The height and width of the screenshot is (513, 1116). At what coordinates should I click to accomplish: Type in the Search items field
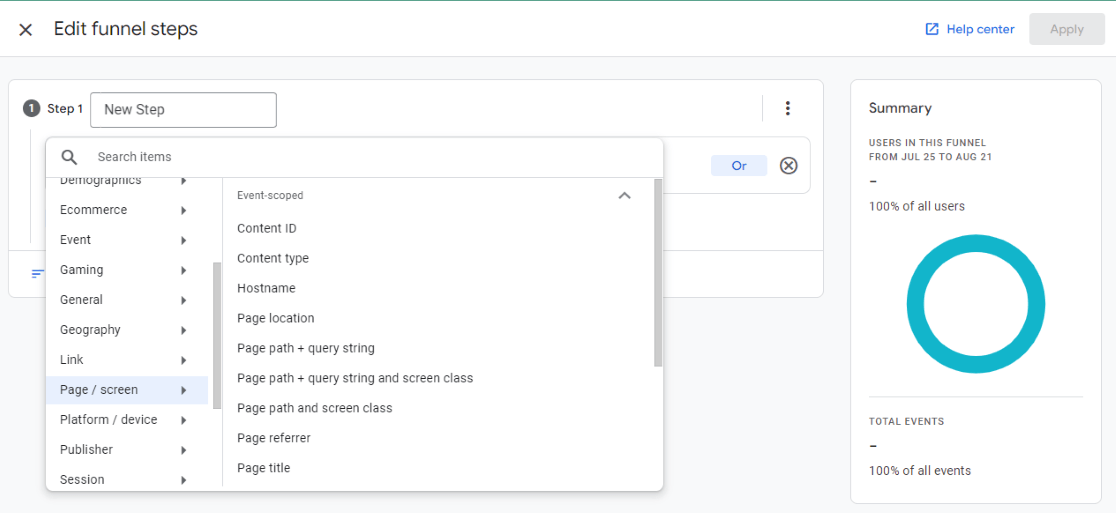370,157
